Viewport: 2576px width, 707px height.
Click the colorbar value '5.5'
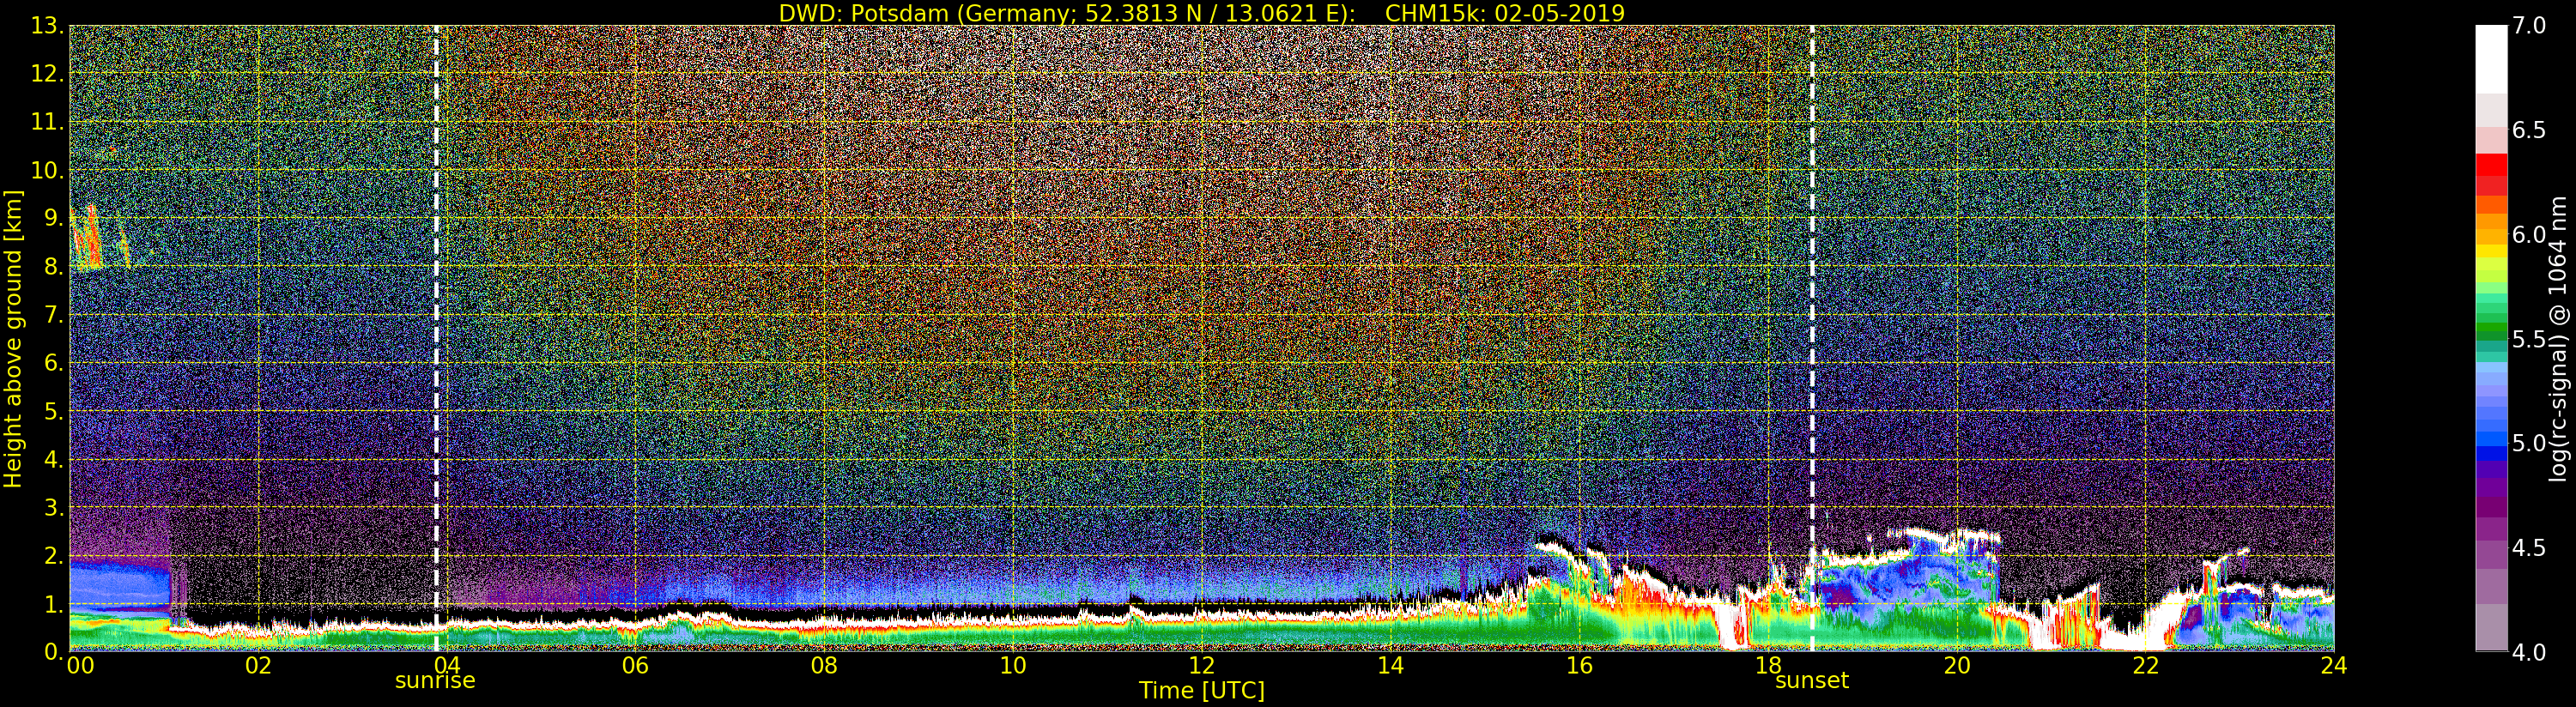(x=2529, y=339)
